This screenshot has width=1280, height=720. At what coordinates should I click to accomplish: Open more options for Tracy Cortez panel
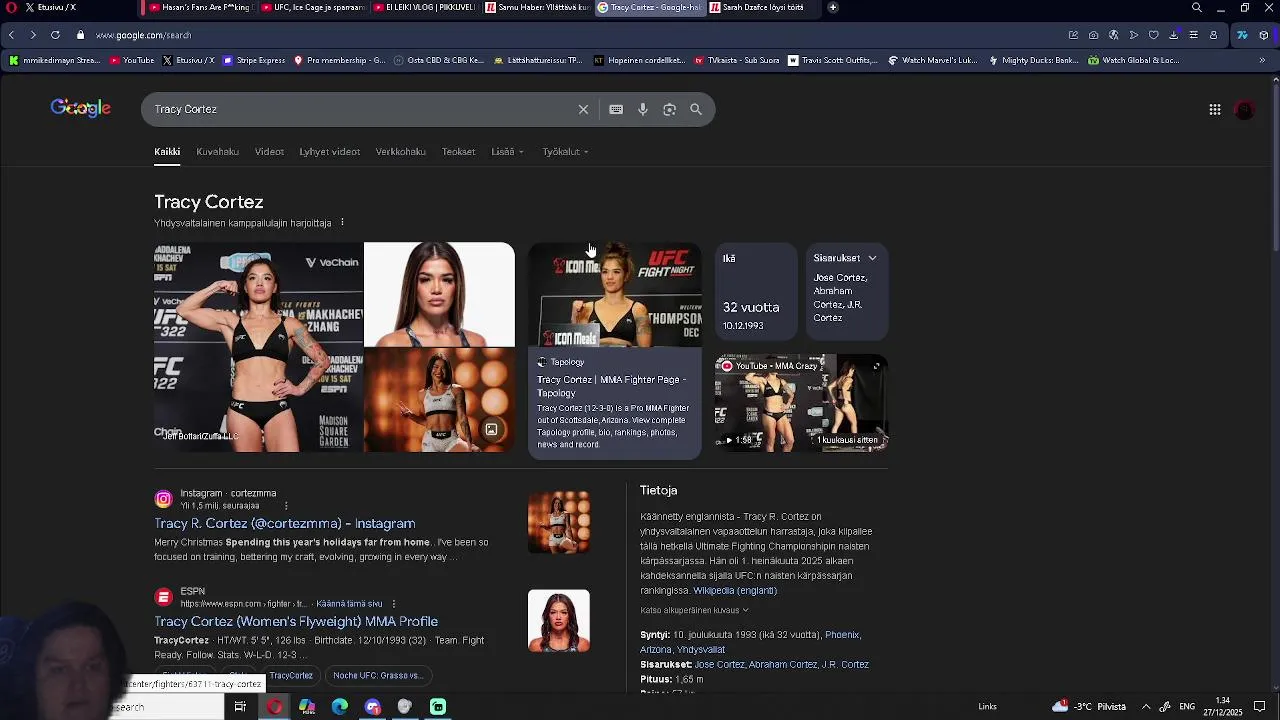[342, 223]
